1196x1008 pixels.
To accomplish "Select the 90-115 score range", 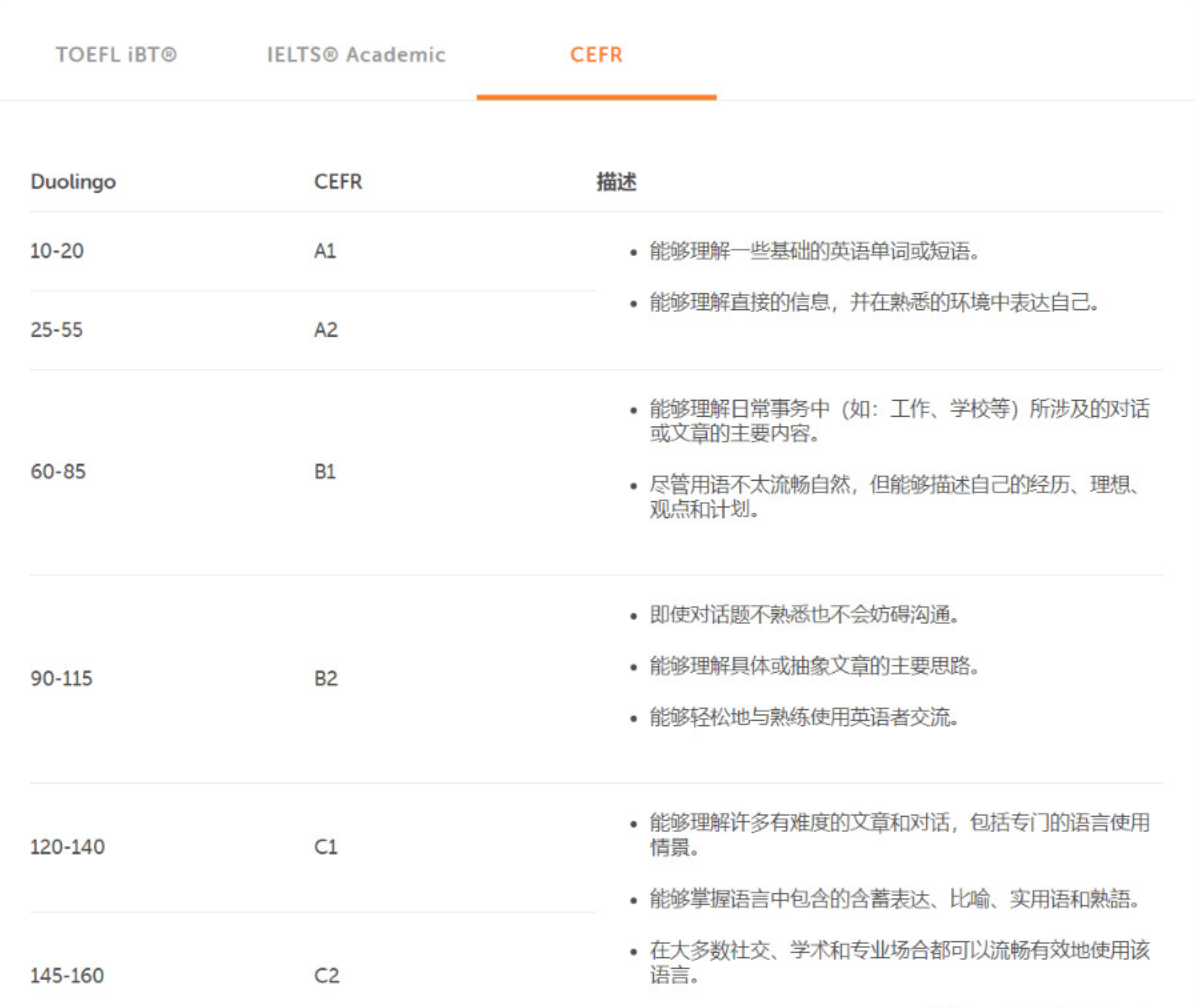I will coord(62,678).
